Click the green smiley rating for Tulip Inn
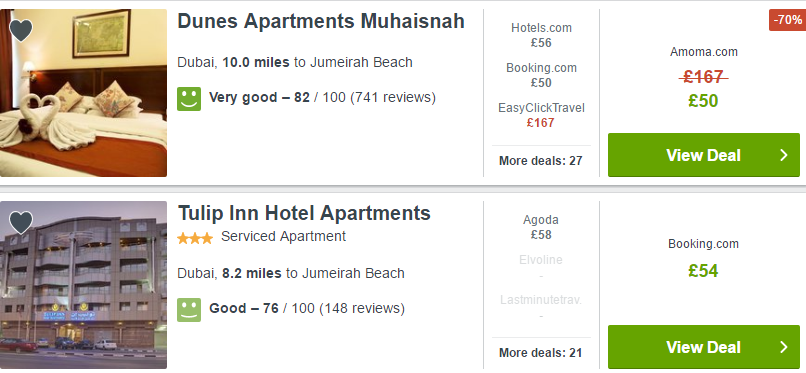Image resolution: width=806 pixels, height=373 pixels. click(189, 310)
